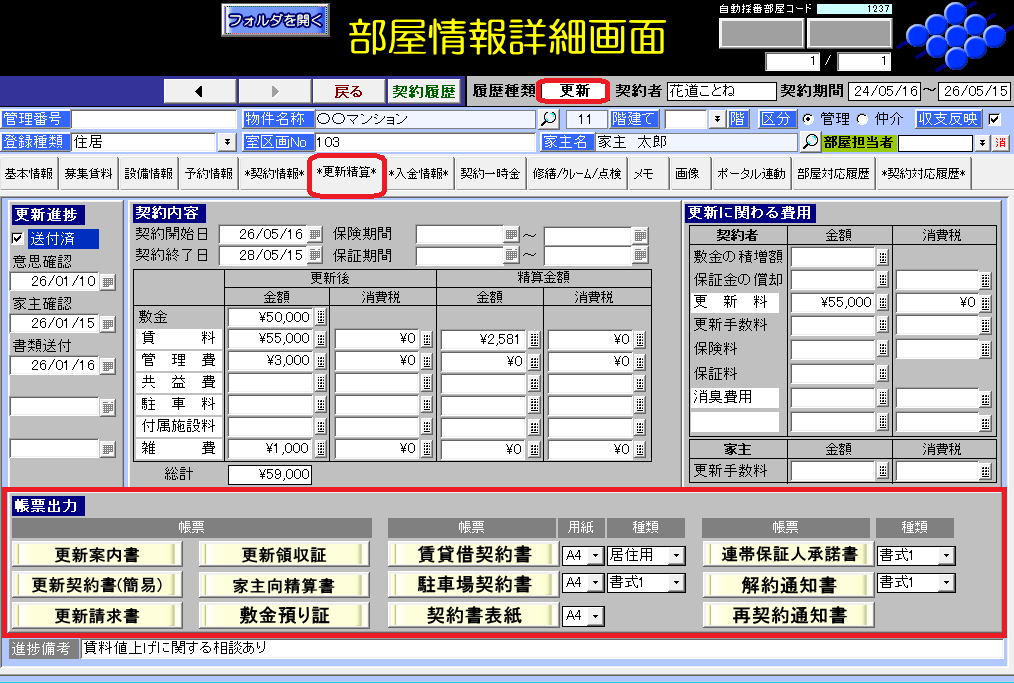Screen dimensions: 1014x683
Task: Click the search icon next to 家主名
Action: 811,142
